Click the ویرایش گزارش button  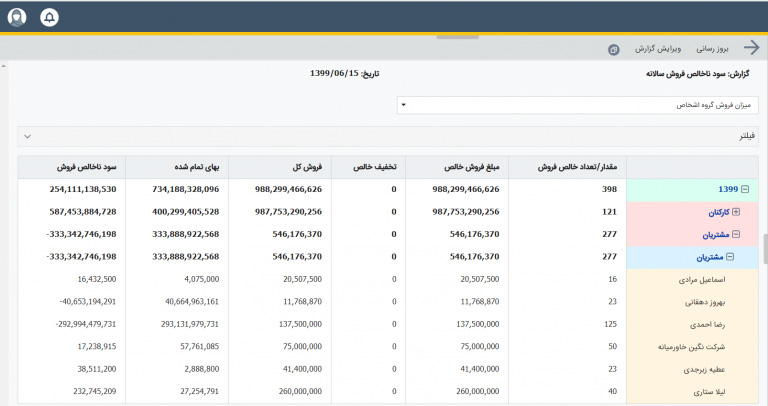[658, 49]
